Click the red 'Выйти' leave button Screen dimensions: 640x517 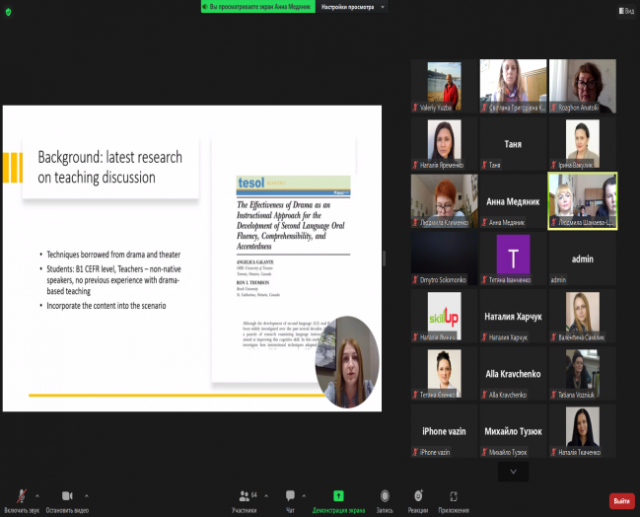tap(621, 501)
